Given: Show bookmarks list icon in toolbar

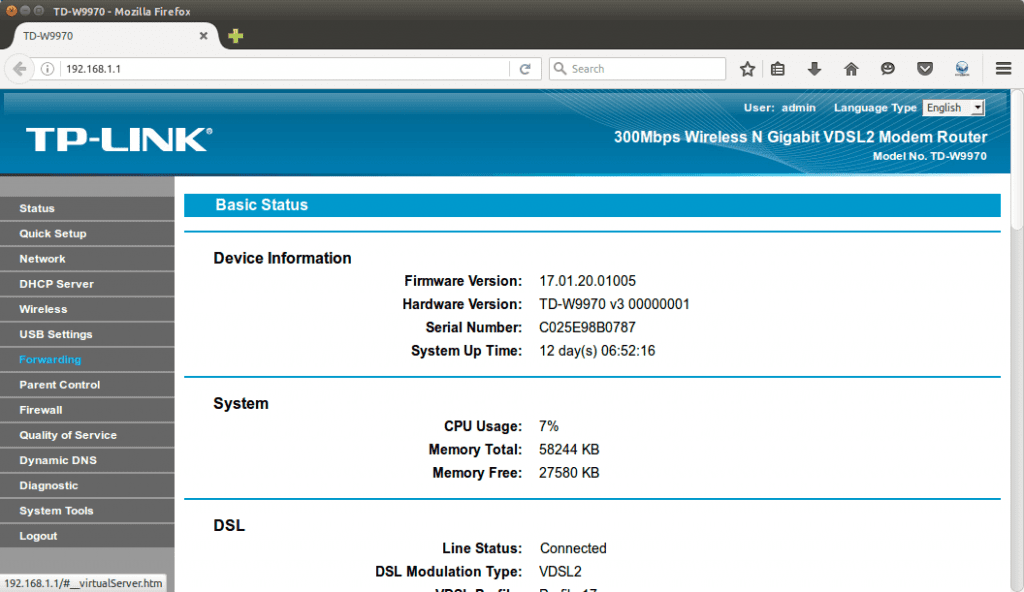Looking at the screenshot, I should 778,69.
